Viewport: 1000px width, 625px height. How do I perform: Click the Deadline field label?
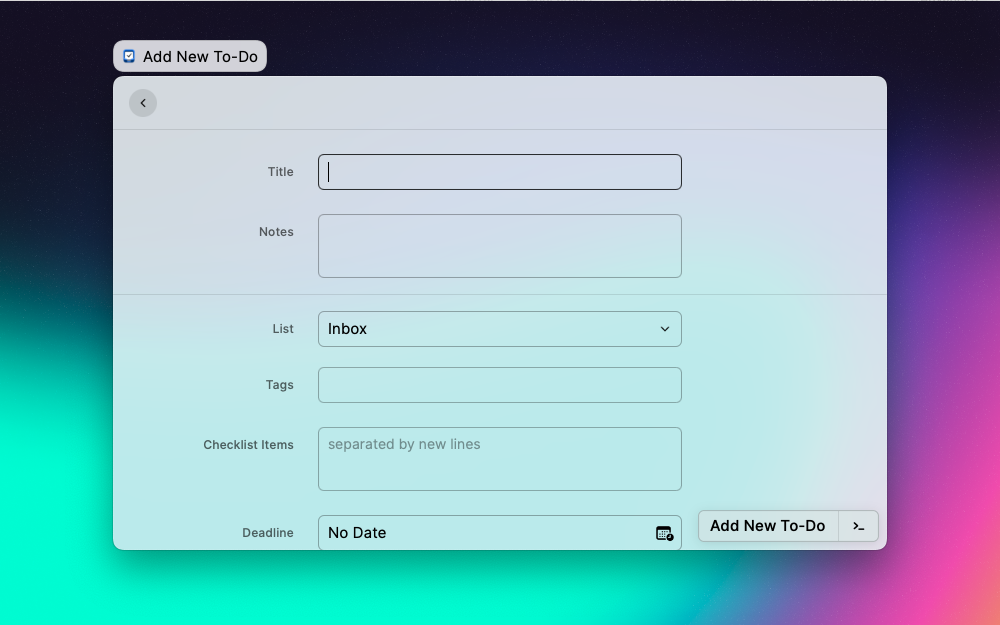pyautogui.click(x=268, y=533)
